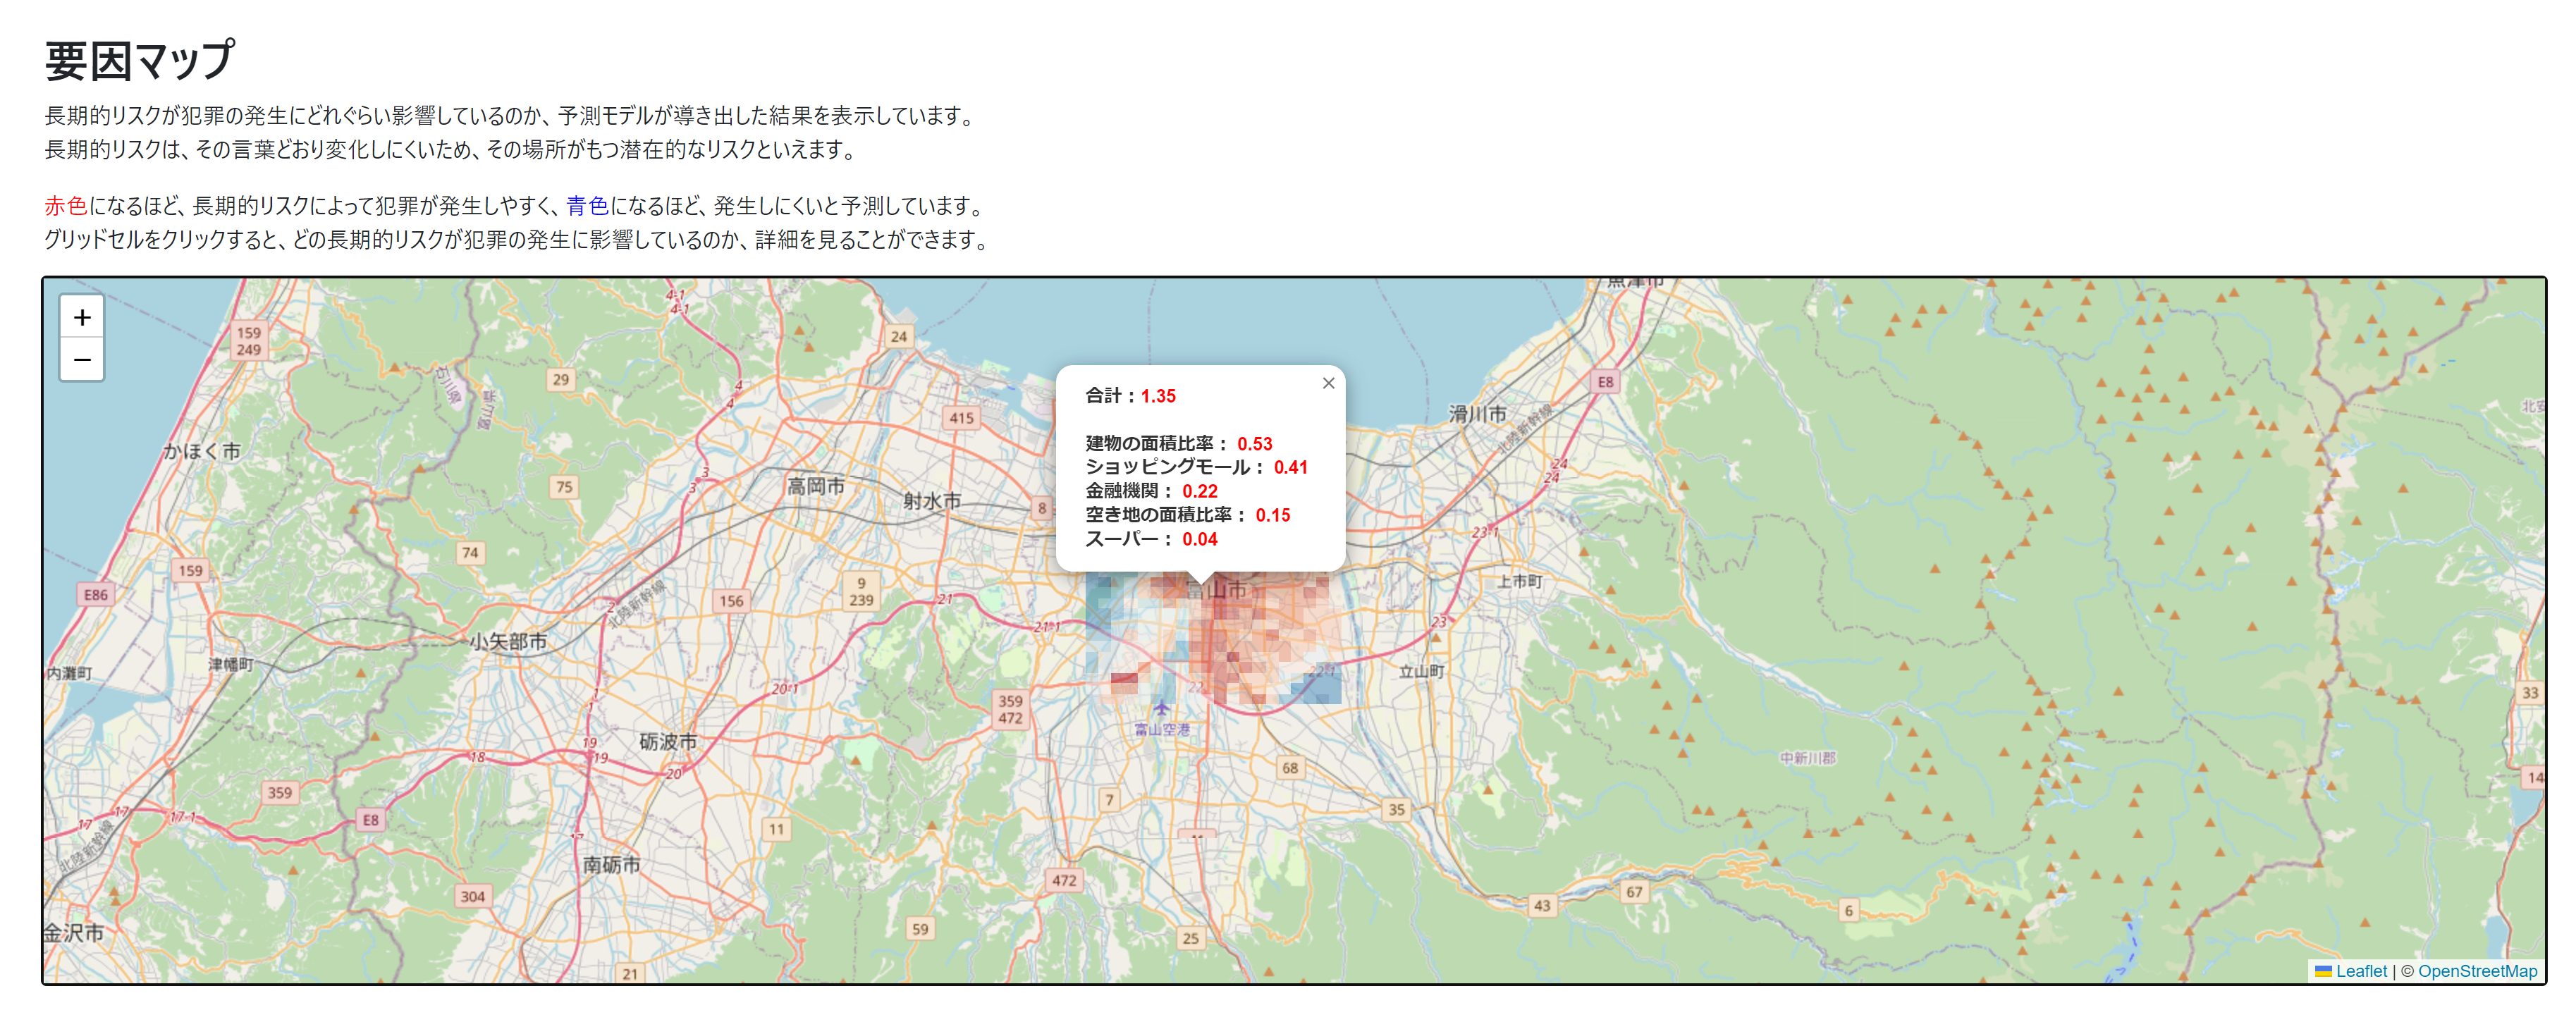This screenshot has width=2576, height=1034.
Task: Click the 高岡市 city label on map
Action: tap(815, 486)
